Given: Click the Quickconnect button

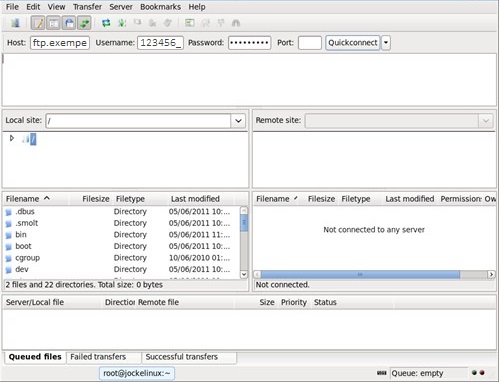Looking at the screenshot, I should point(353,43).
